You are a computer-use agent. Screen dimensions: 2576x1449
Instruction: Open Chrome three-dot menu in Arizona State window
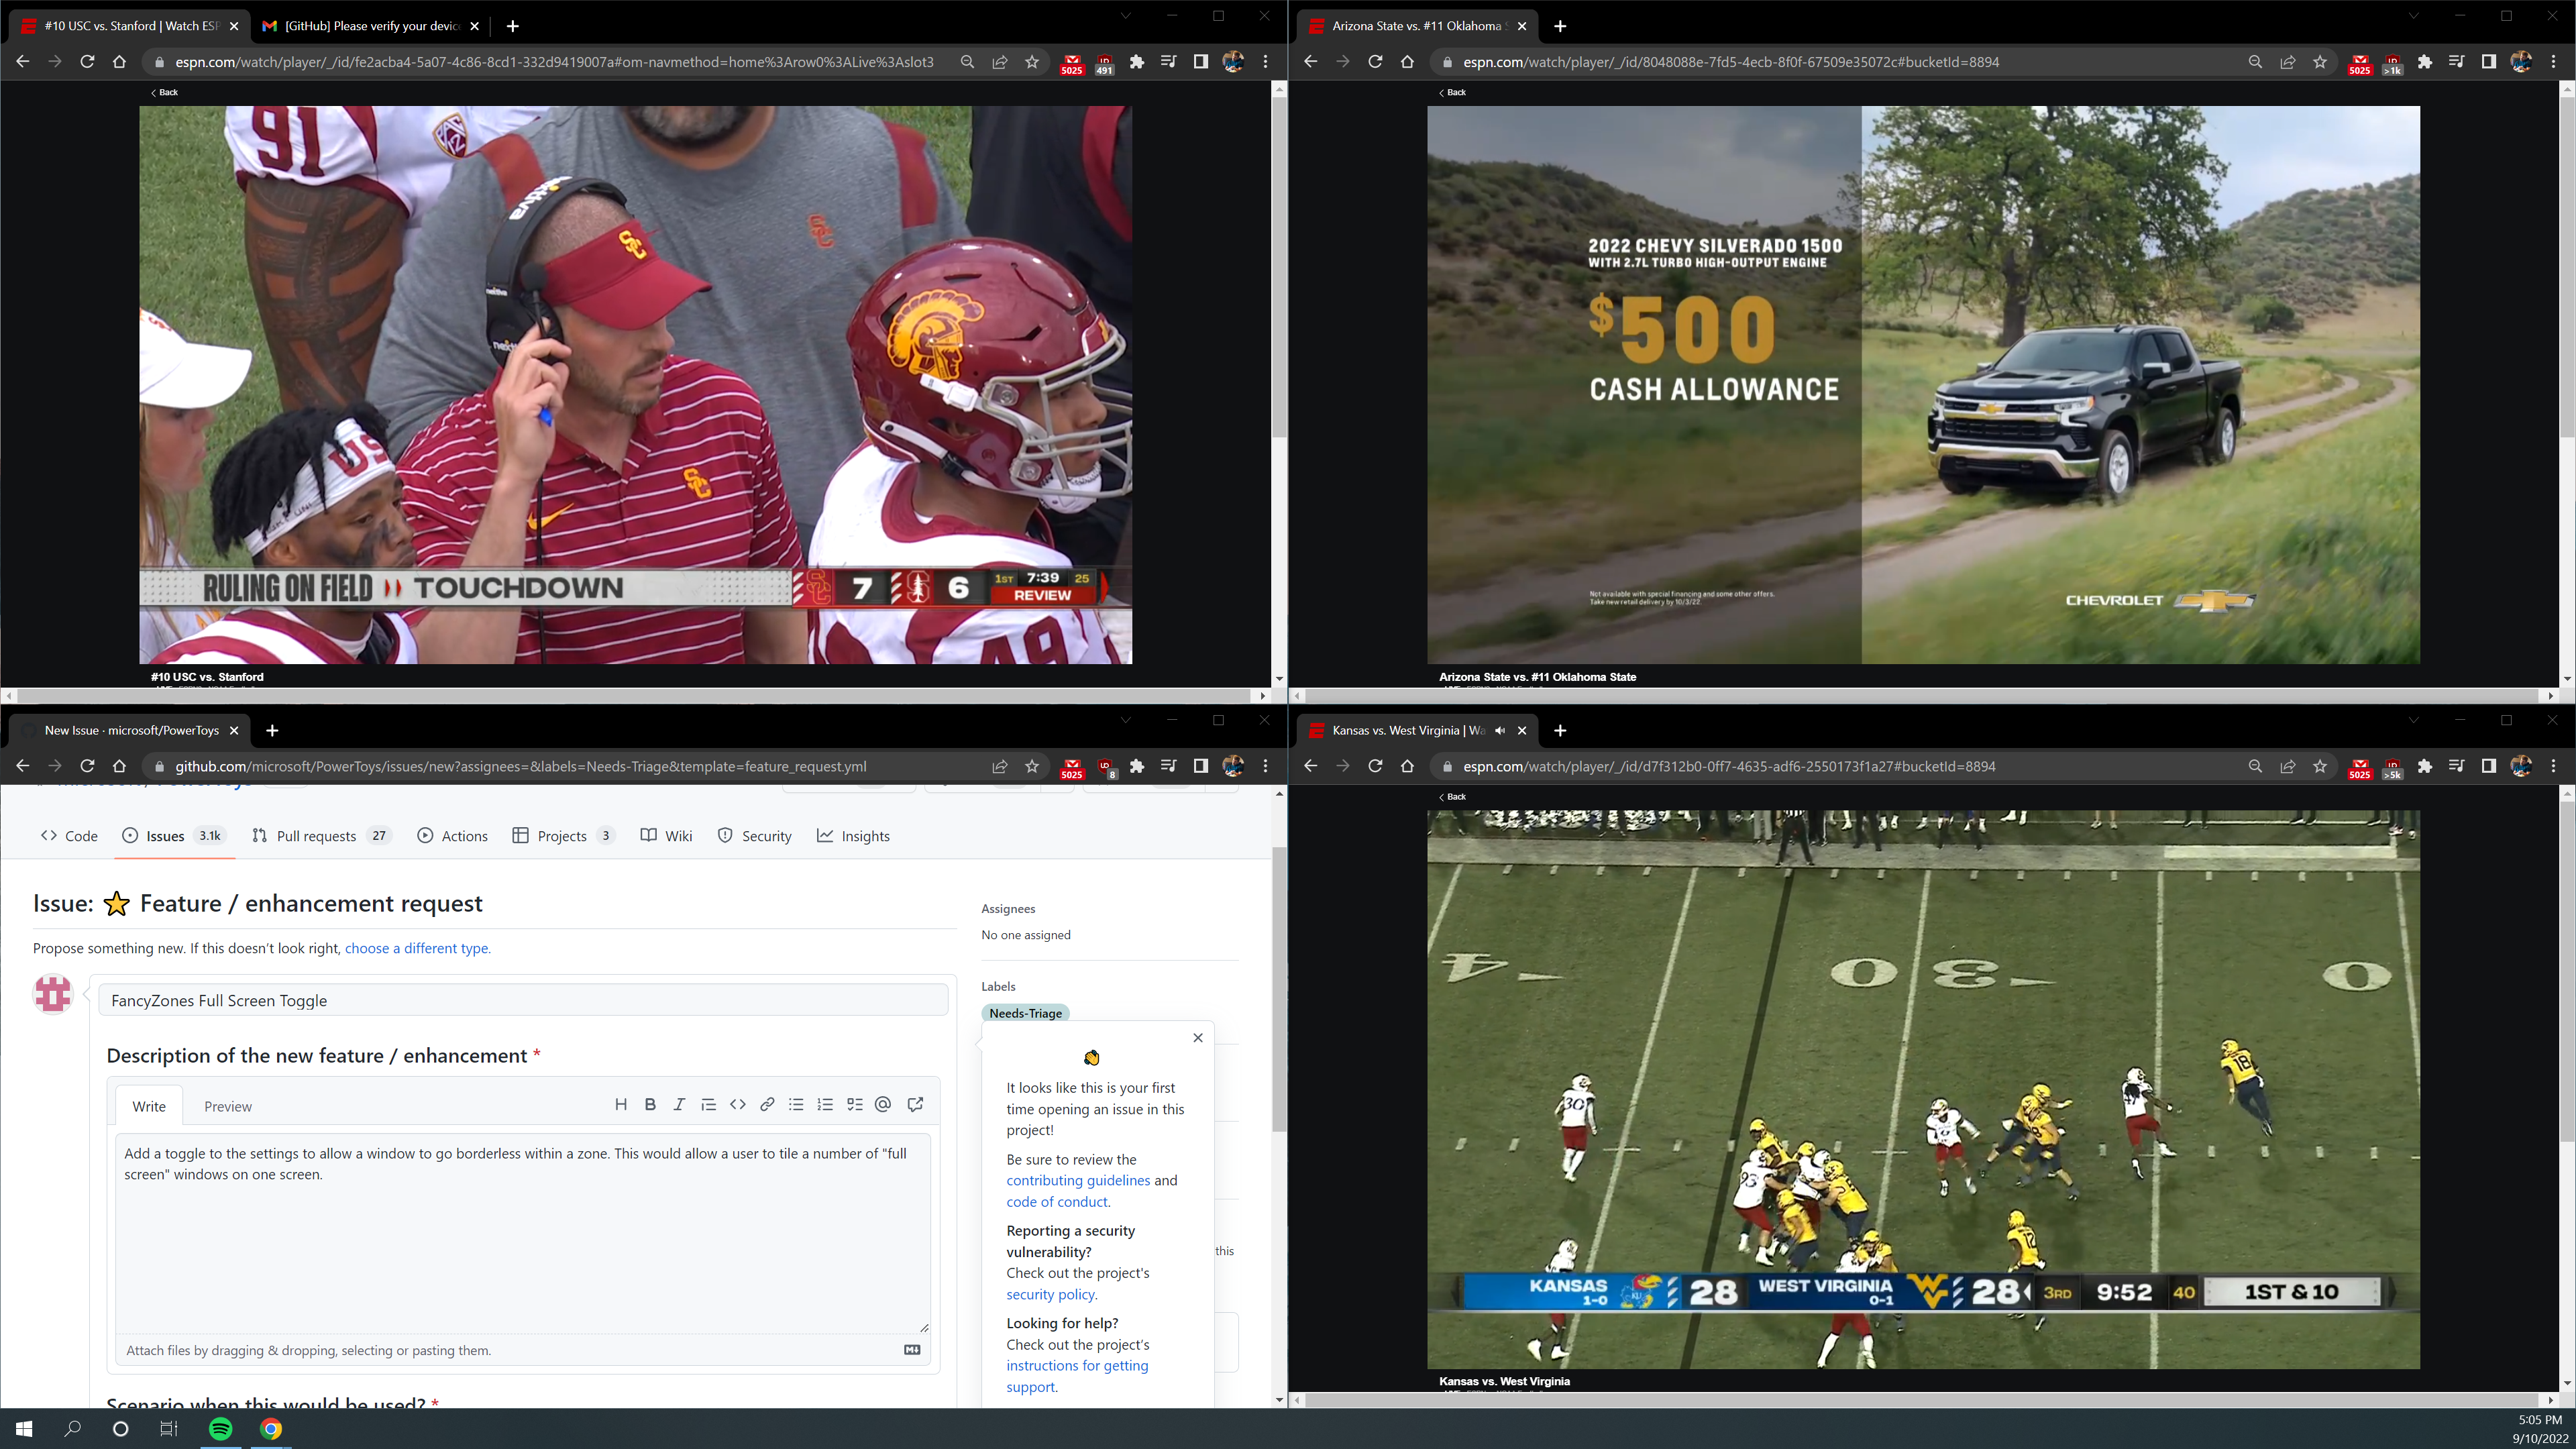2554,62
